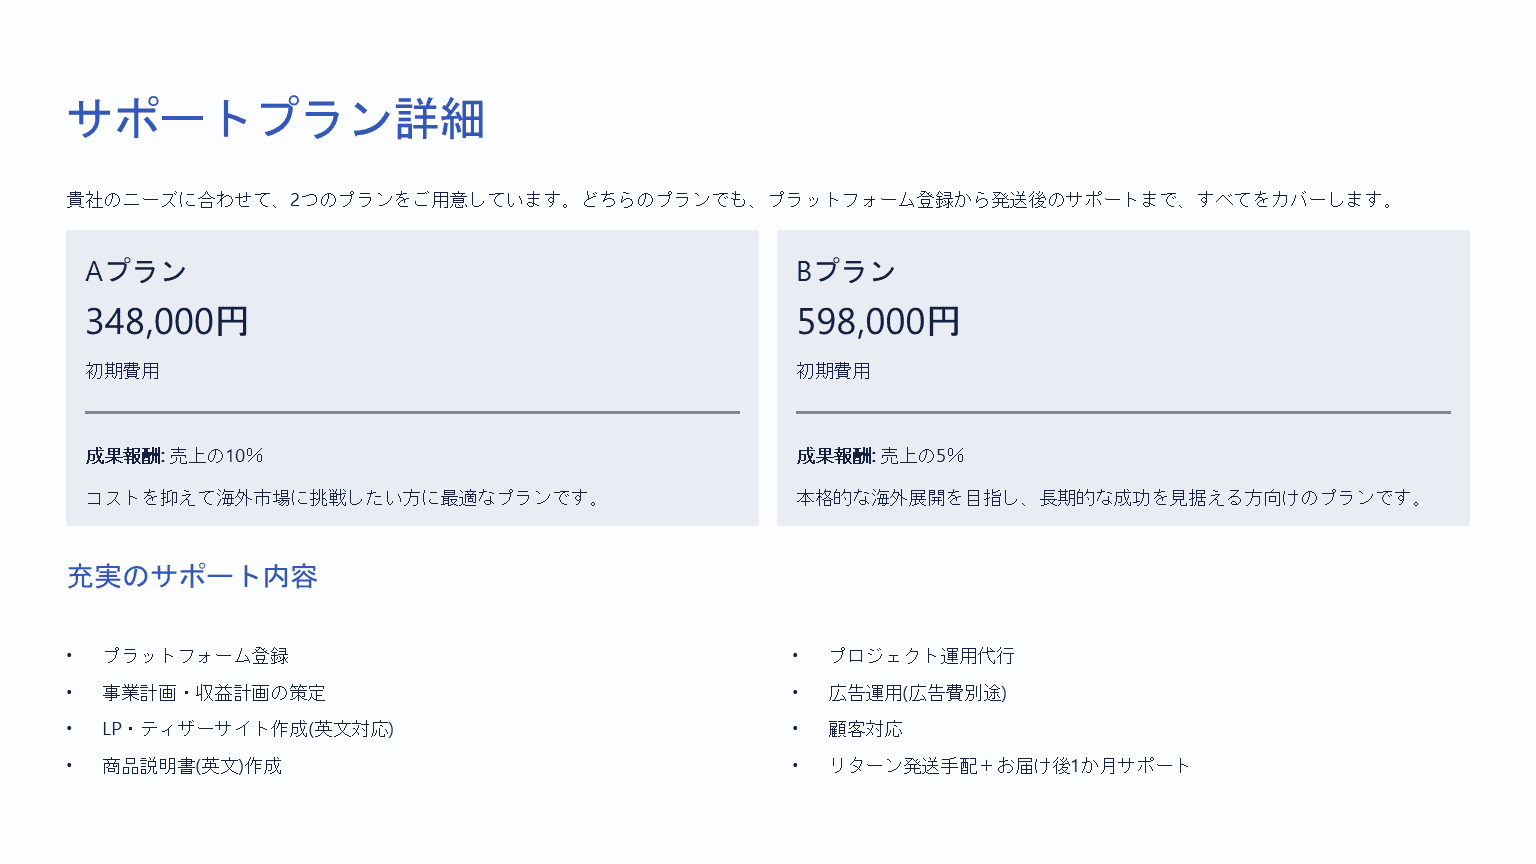Click the 初期費用 label under Aプラン
Viewport: 1536px width, 864px height.
[122, 371]
